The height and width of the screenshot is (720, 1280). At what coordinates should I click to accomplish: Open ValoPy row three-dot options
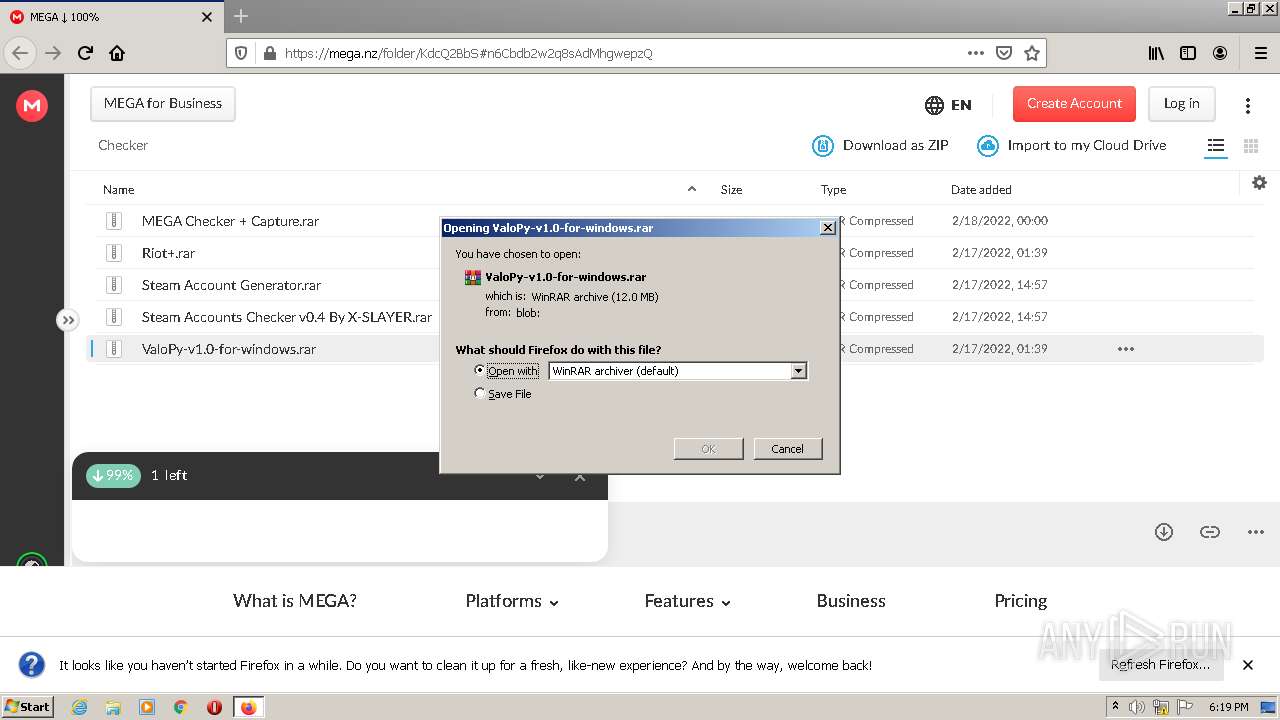pyautogui.click(x=1126, y=349)
